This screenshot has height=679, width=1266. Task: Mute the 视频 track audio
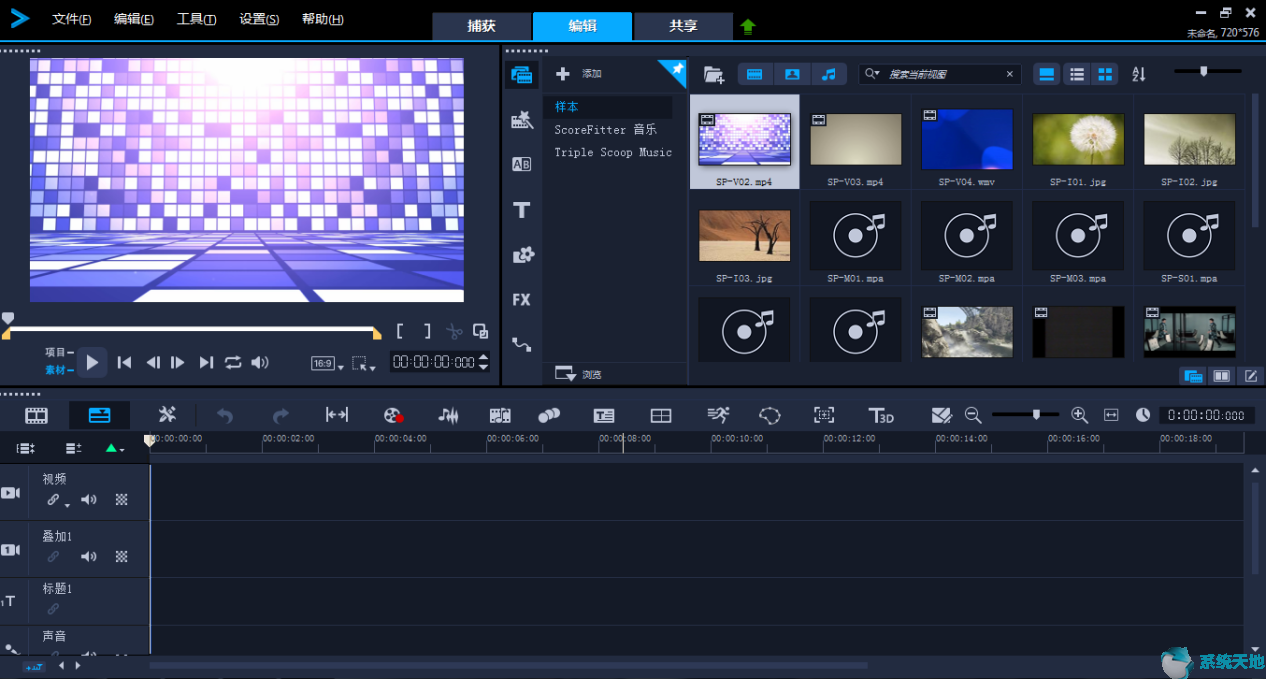[89, 500]
